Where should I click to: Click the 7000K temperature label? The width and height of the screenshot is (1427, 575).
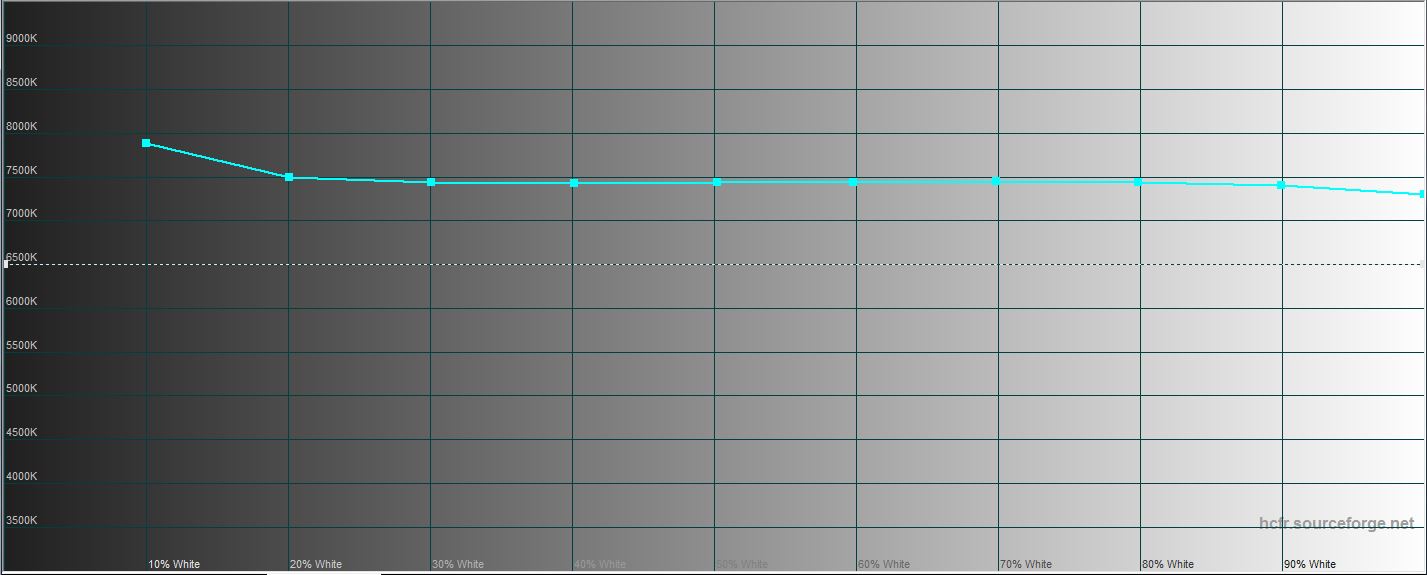click(22, 213)
